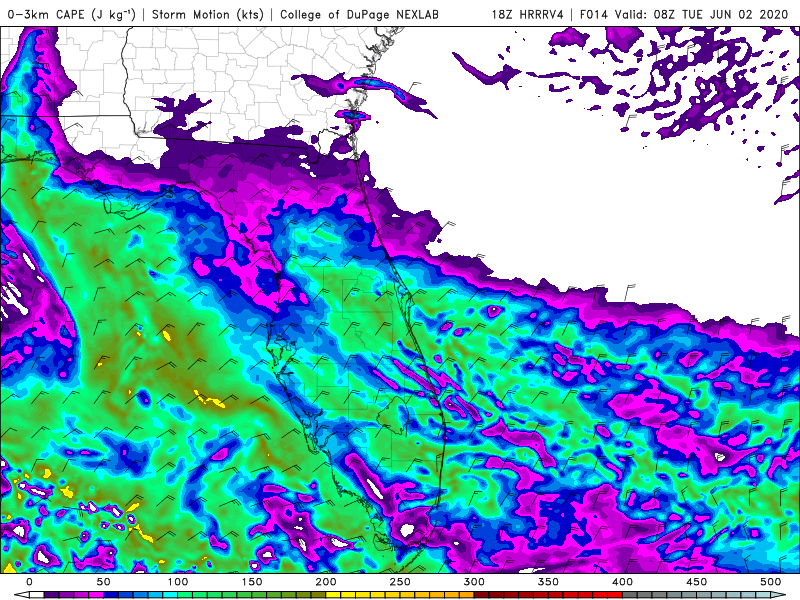
Task: Click the color bar label '200'
Action: point(326,582)
